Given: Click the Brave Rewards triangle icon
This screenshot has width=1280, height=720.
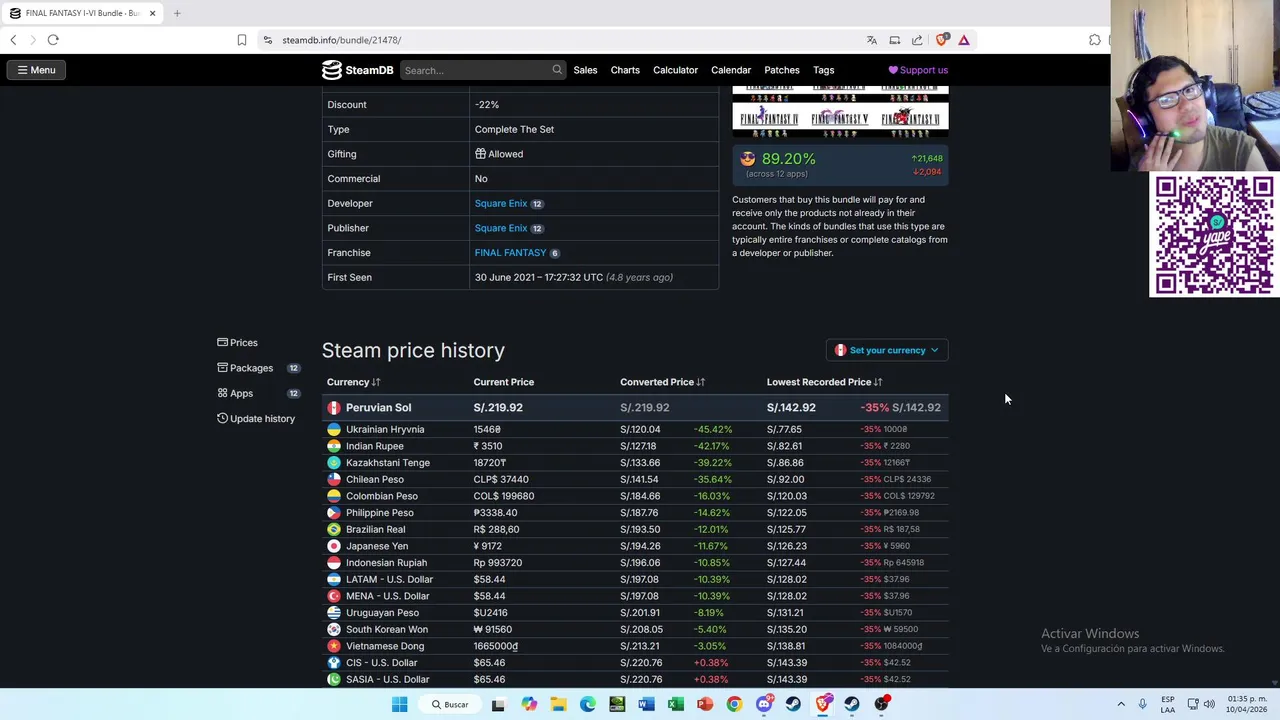Looking at the screenshot, I should click(964, 40).
